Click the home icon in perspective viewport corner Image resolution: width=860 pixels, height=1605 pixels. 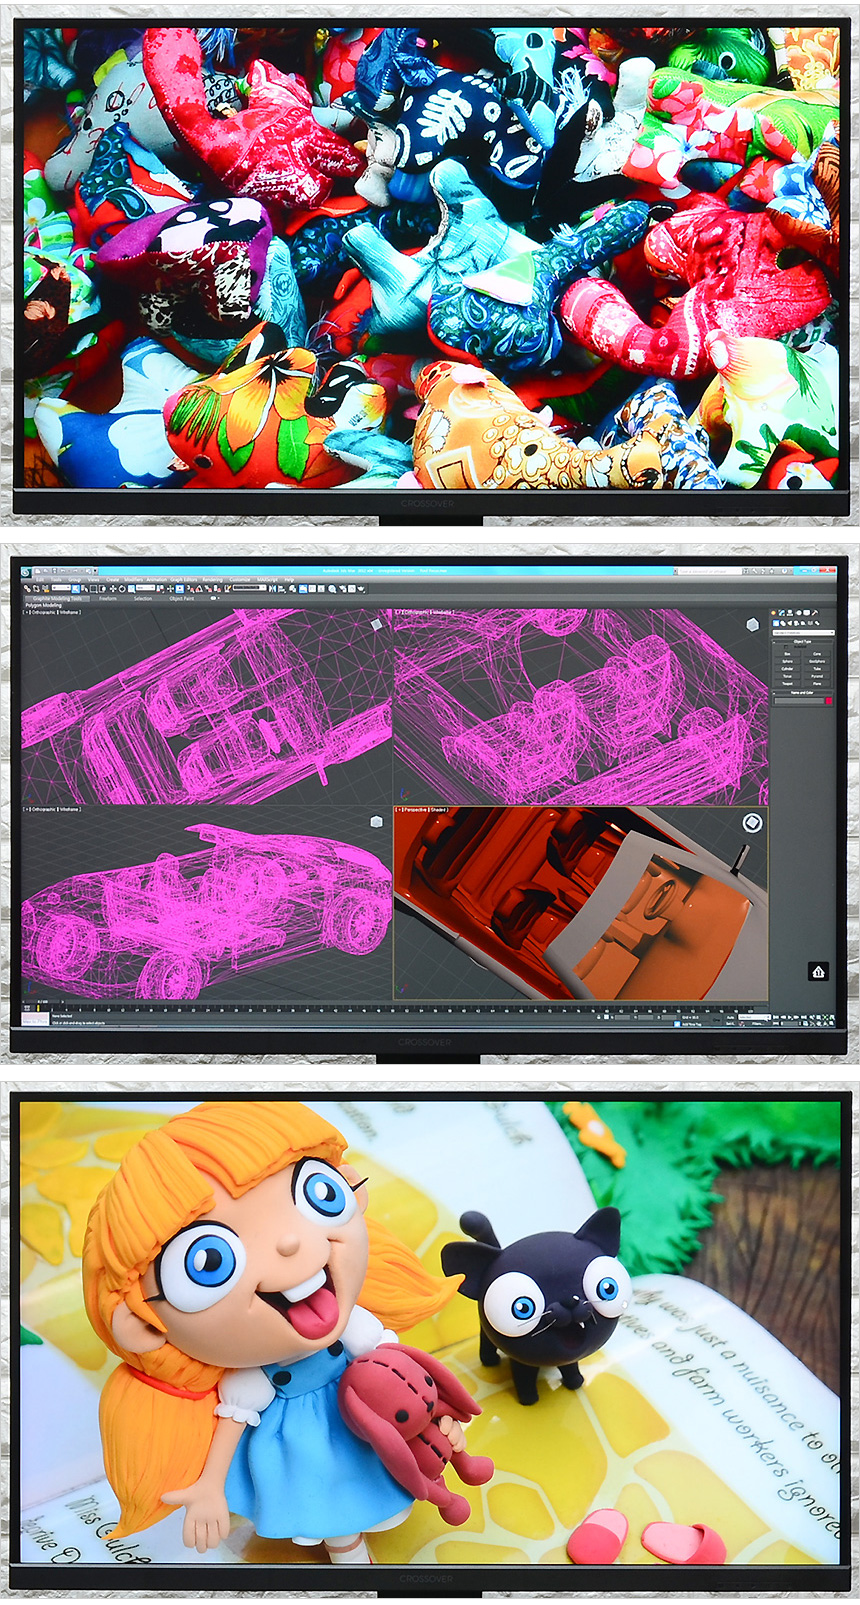(818, 971)
